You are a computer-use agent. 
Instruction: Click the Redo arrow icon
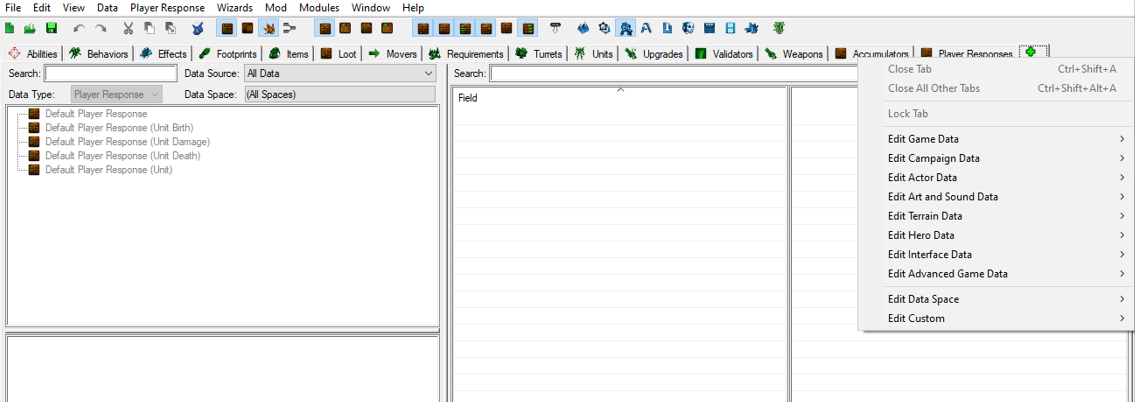101,29
